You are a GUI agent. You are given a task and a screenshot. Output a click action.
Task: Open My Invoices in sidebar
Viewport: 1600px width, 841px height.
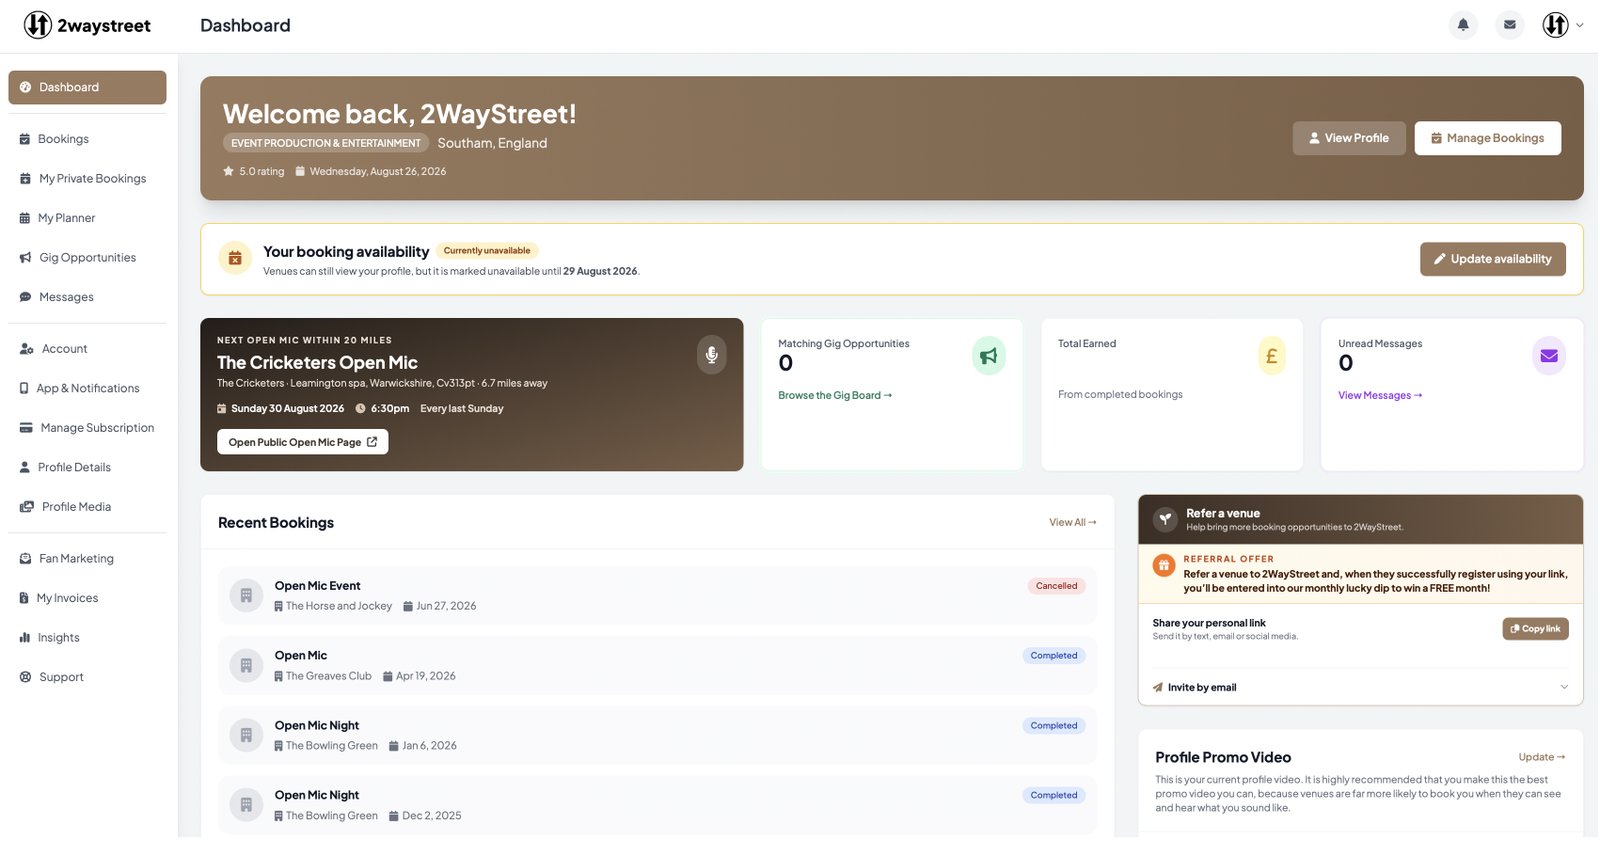87,598
